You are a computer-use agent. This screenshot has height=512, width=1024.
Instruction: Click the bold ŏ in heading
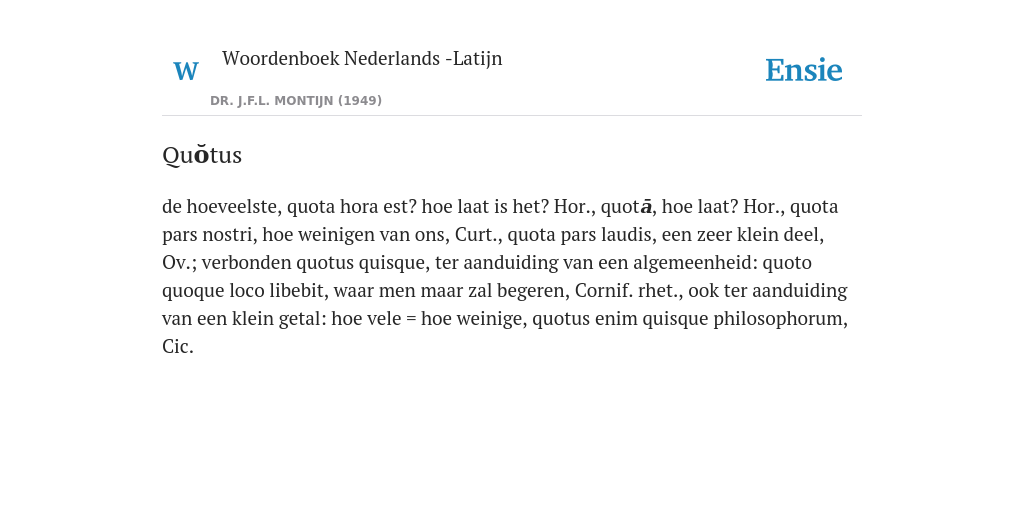click(201, 154)
